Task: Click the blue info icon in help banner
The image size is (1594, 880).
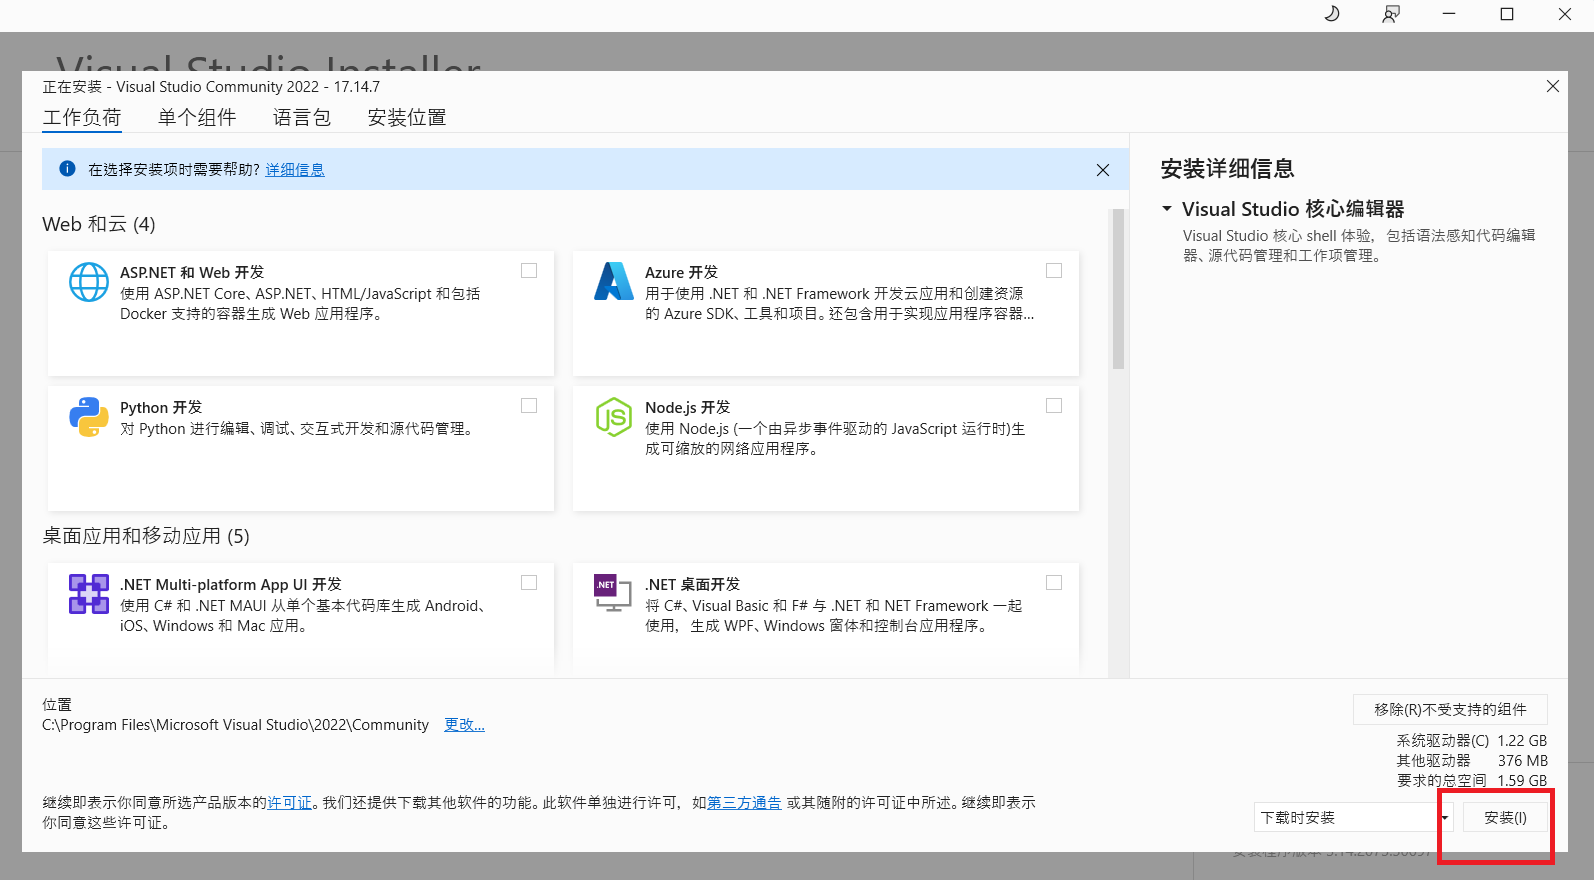Action: pos(67,169)
